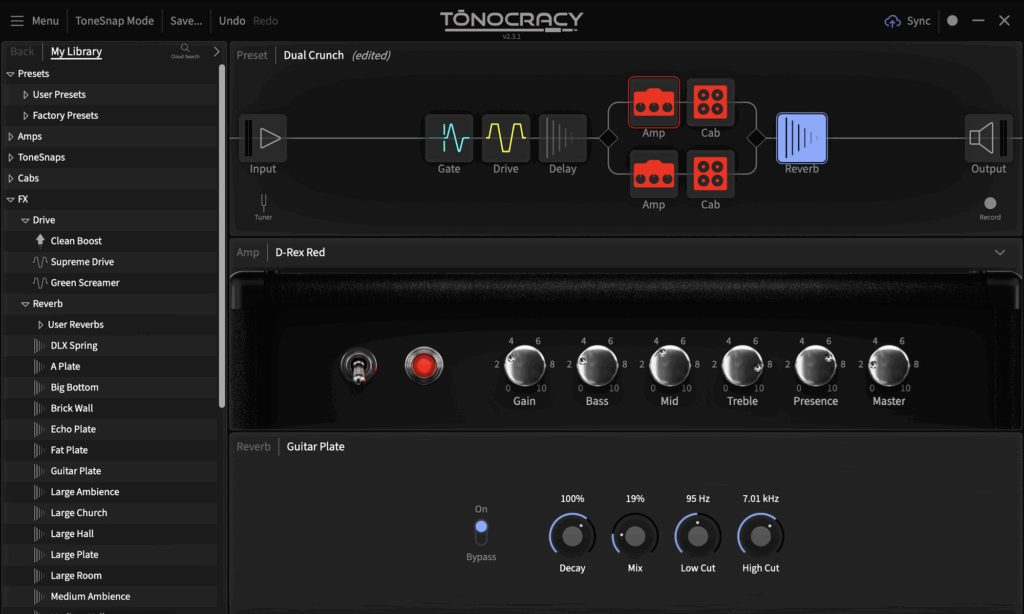Click the amp Master knob
The width and height of the screenshot is (1024, 614).
tap(889, 366)
